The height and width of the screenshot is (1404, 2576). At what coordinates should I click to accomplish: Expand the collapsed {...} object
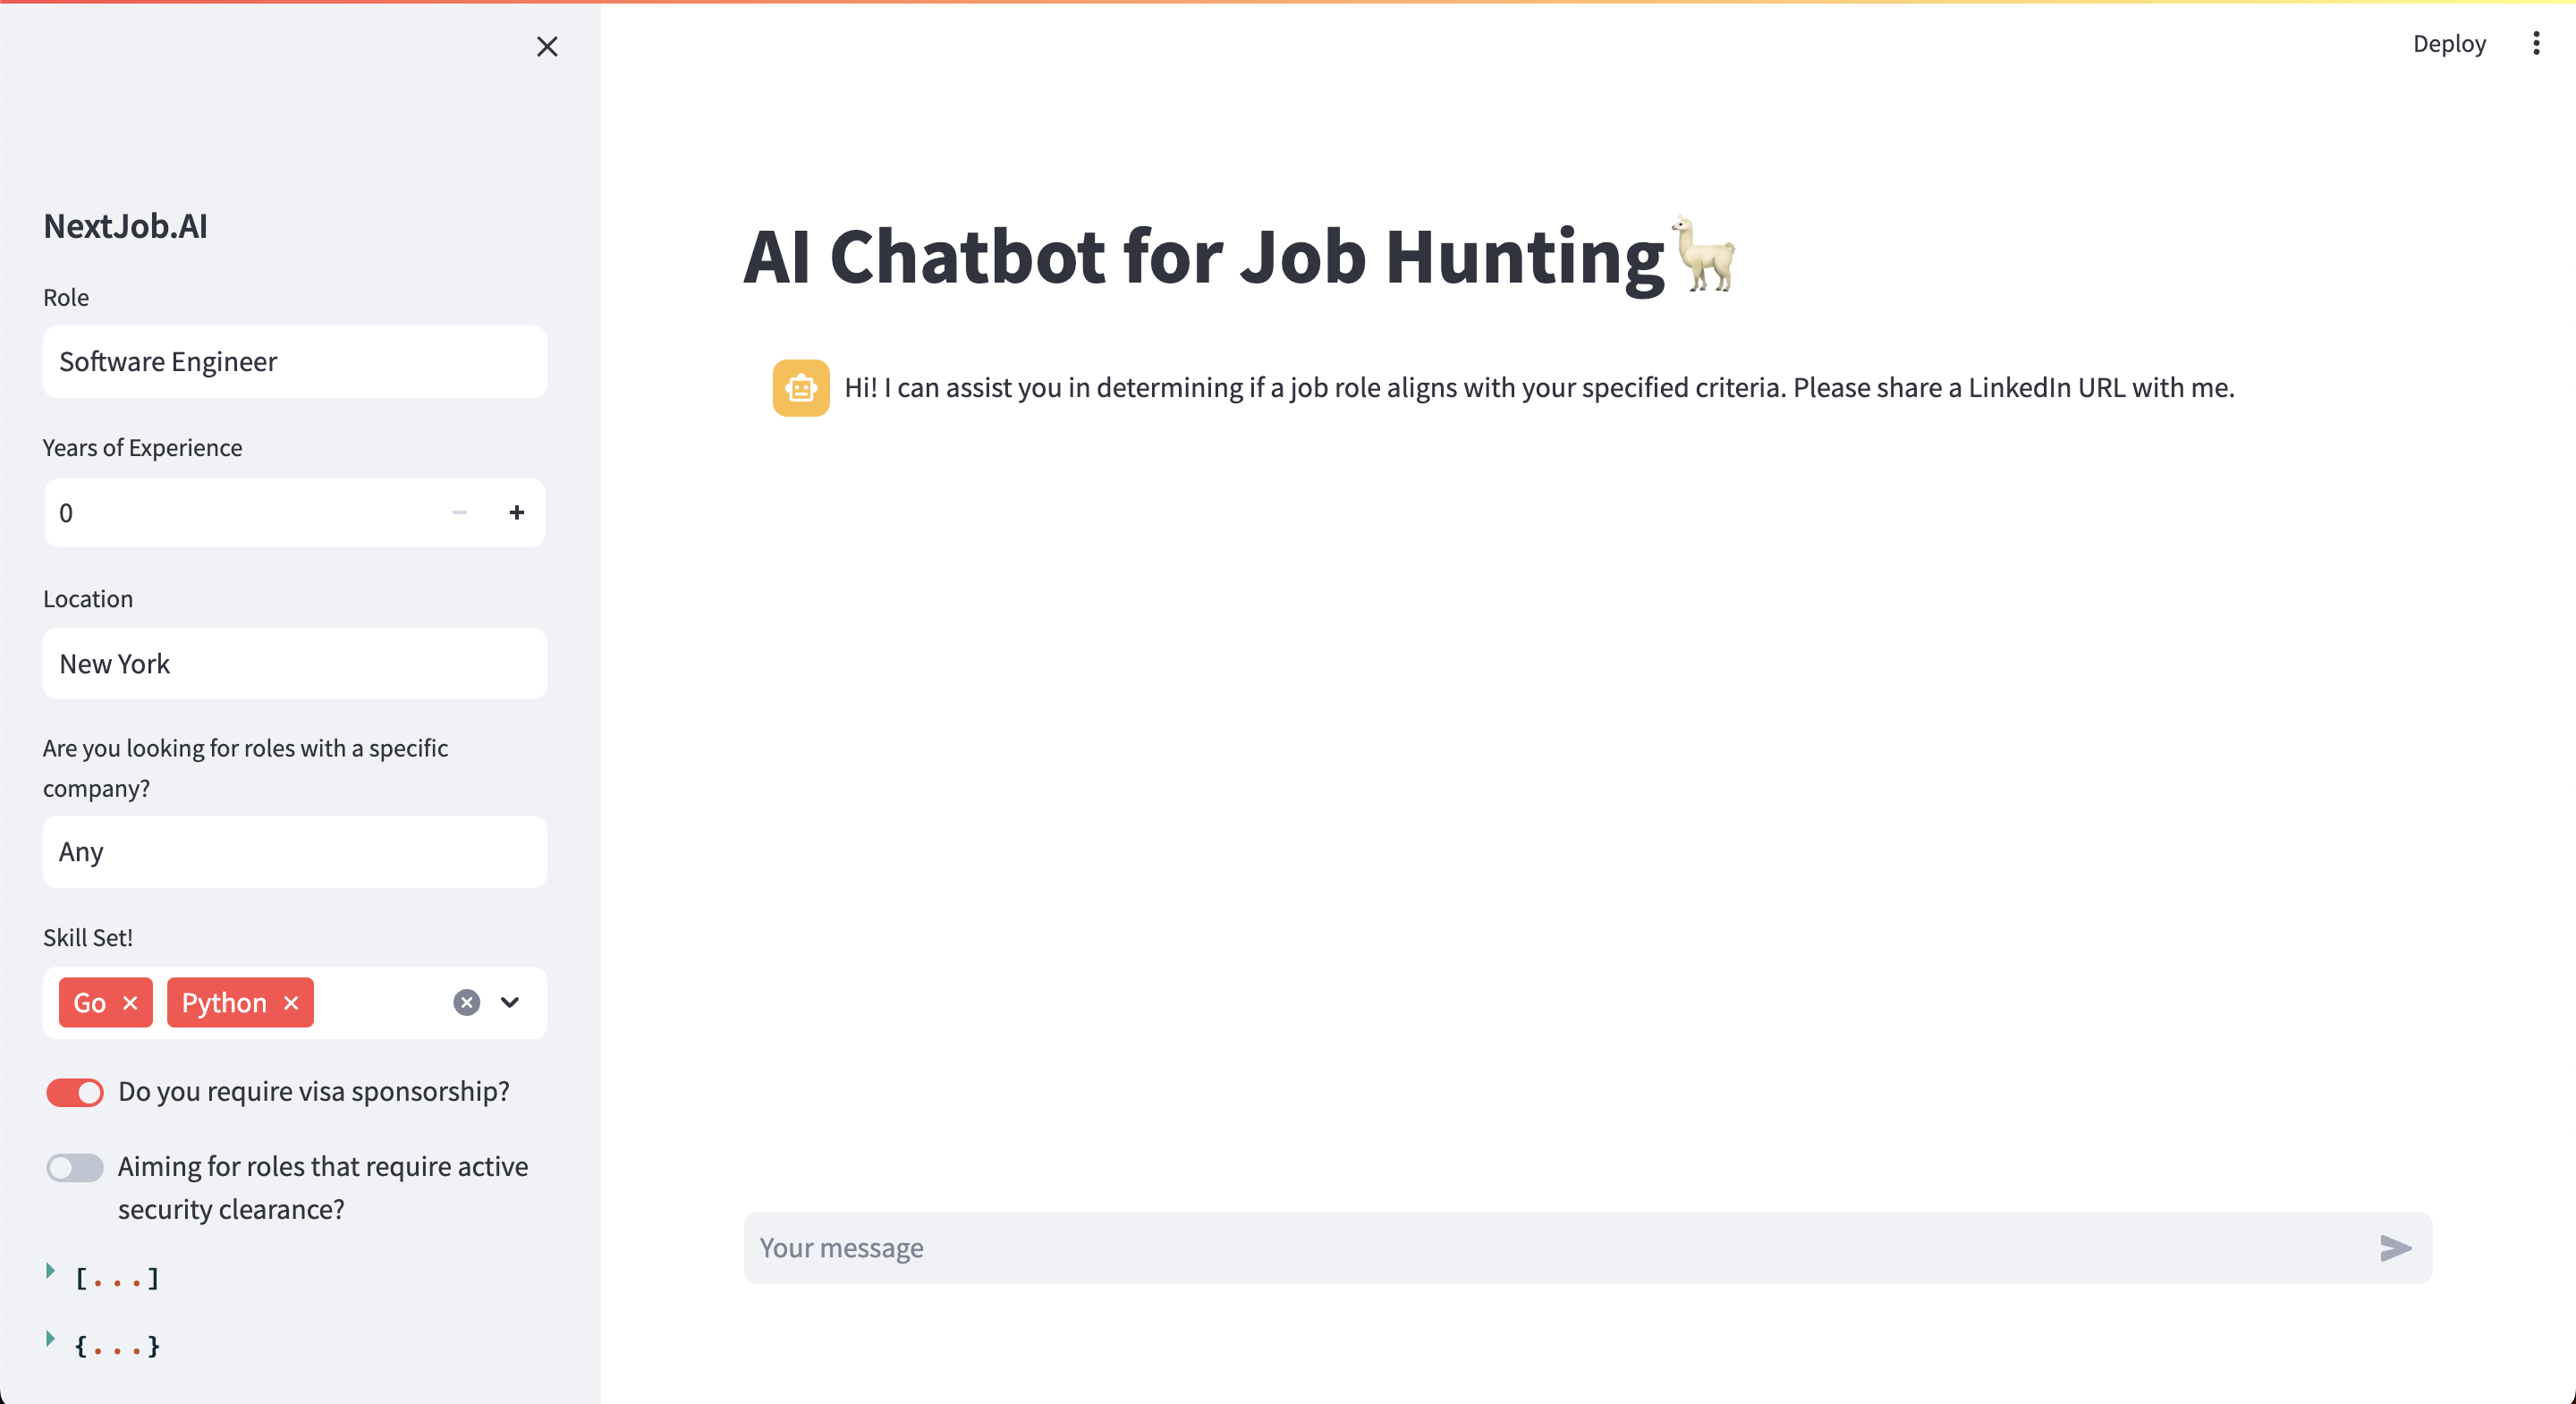(51, 1339)
